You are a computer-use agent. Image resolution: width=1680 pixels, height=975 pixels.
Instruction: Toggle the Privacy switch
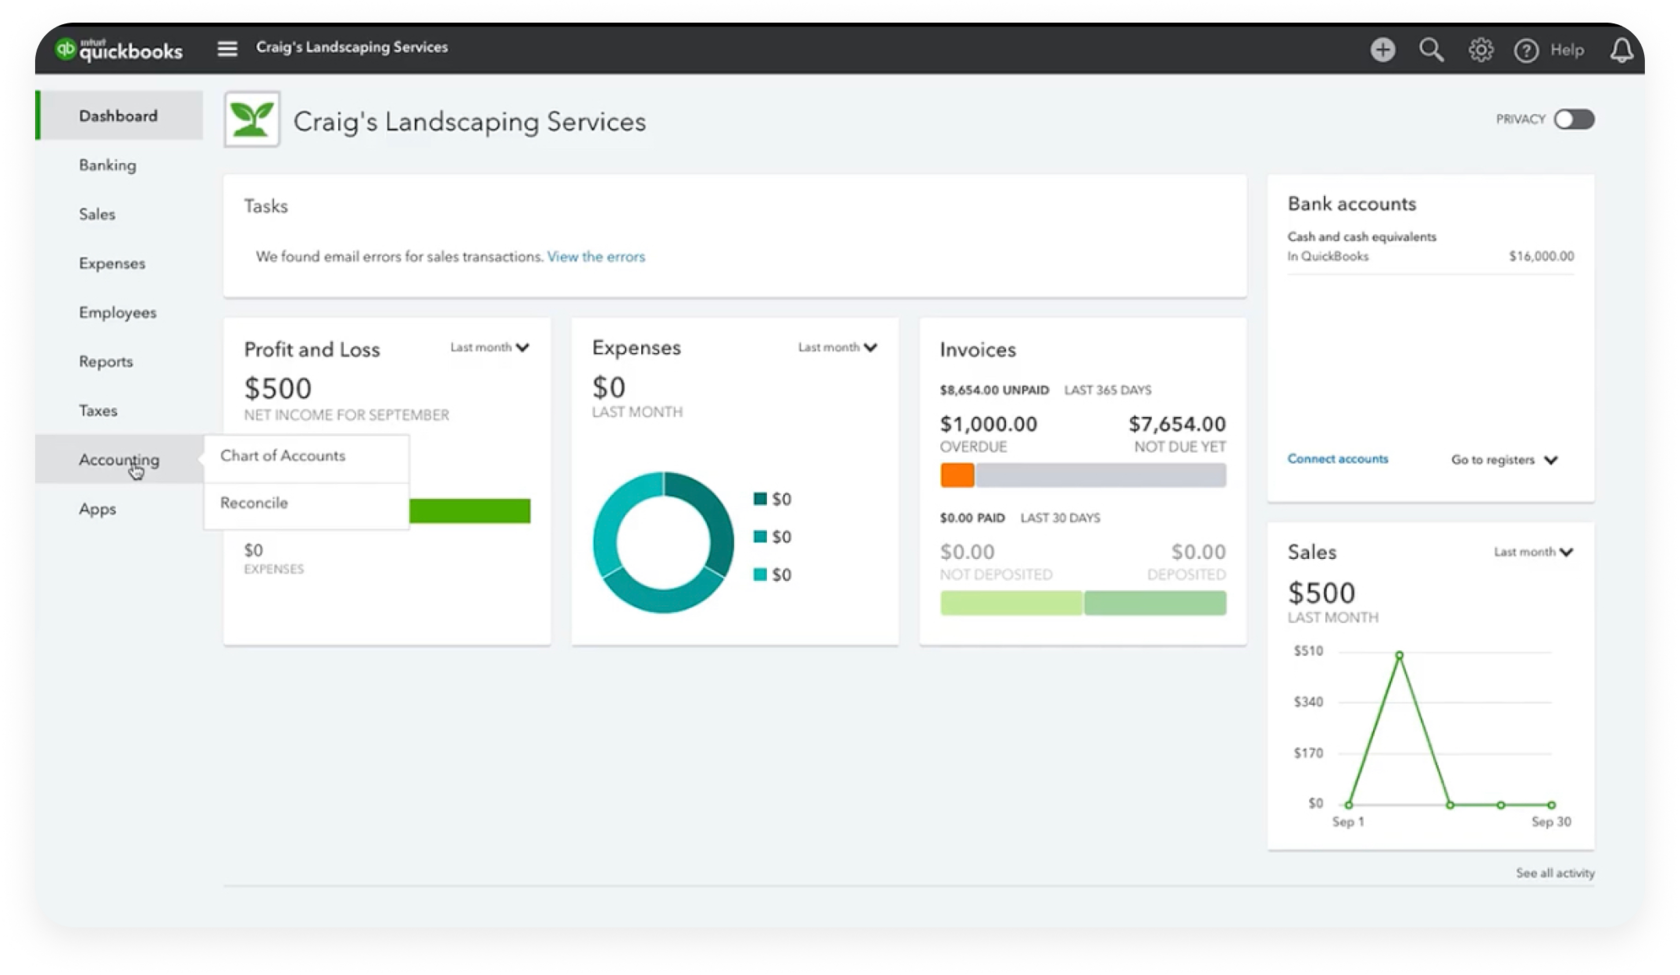1572,119
